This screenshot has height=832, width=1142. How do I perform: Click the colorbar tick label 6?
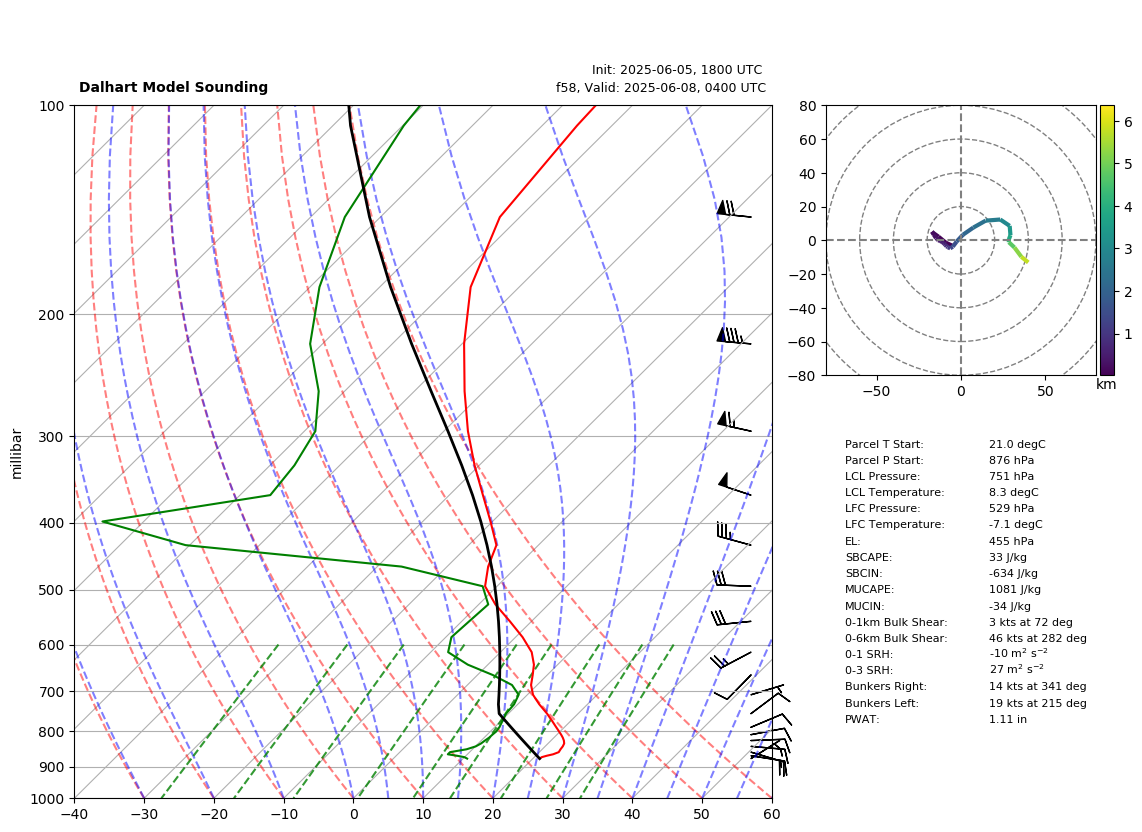click(x=1128, y=121)
